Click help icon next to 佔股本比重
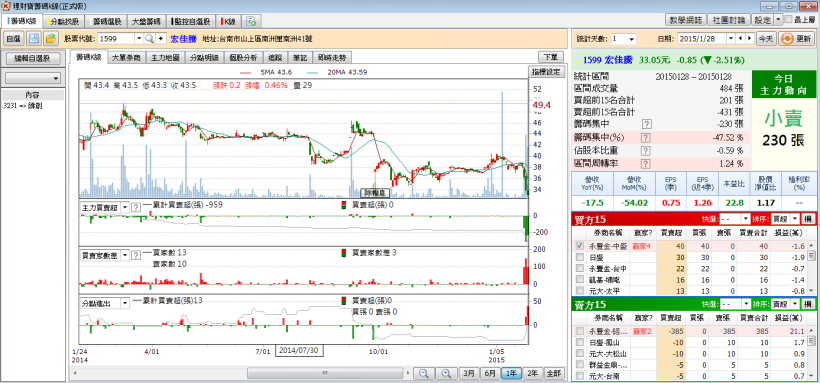 [x=646, y=151]
